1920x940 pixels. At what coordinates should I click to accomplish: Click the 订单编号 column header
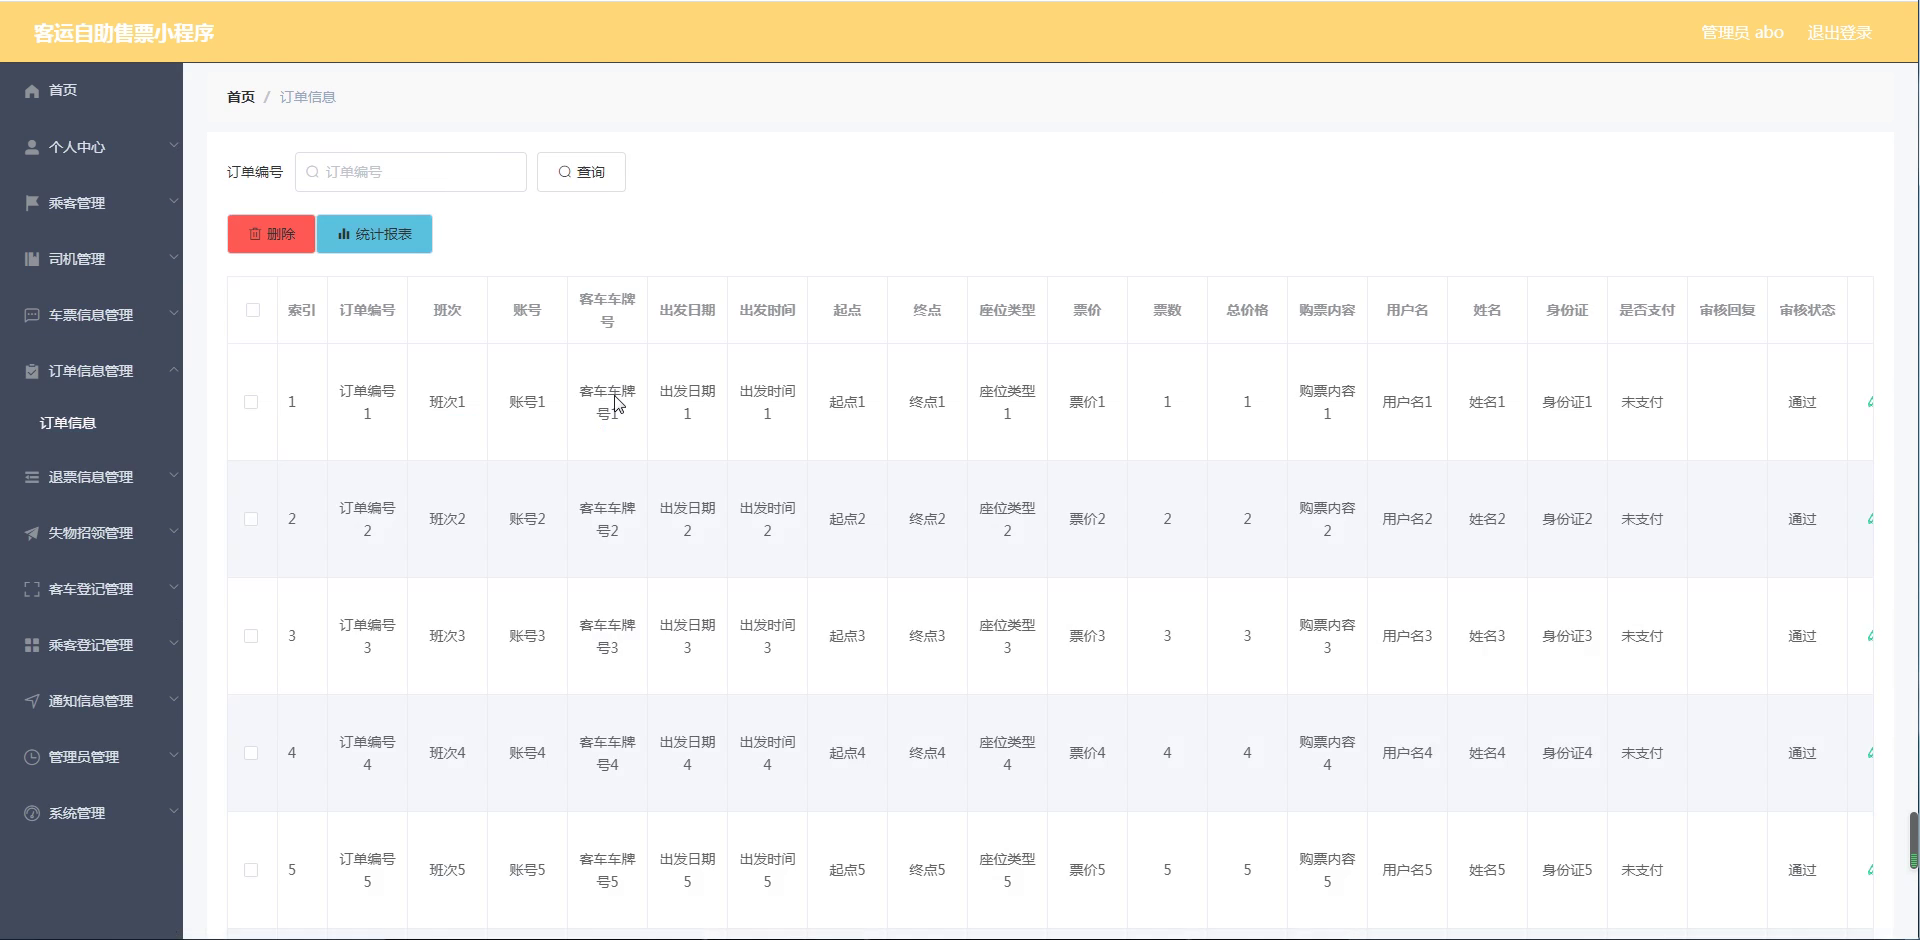(x=367, y=310)
